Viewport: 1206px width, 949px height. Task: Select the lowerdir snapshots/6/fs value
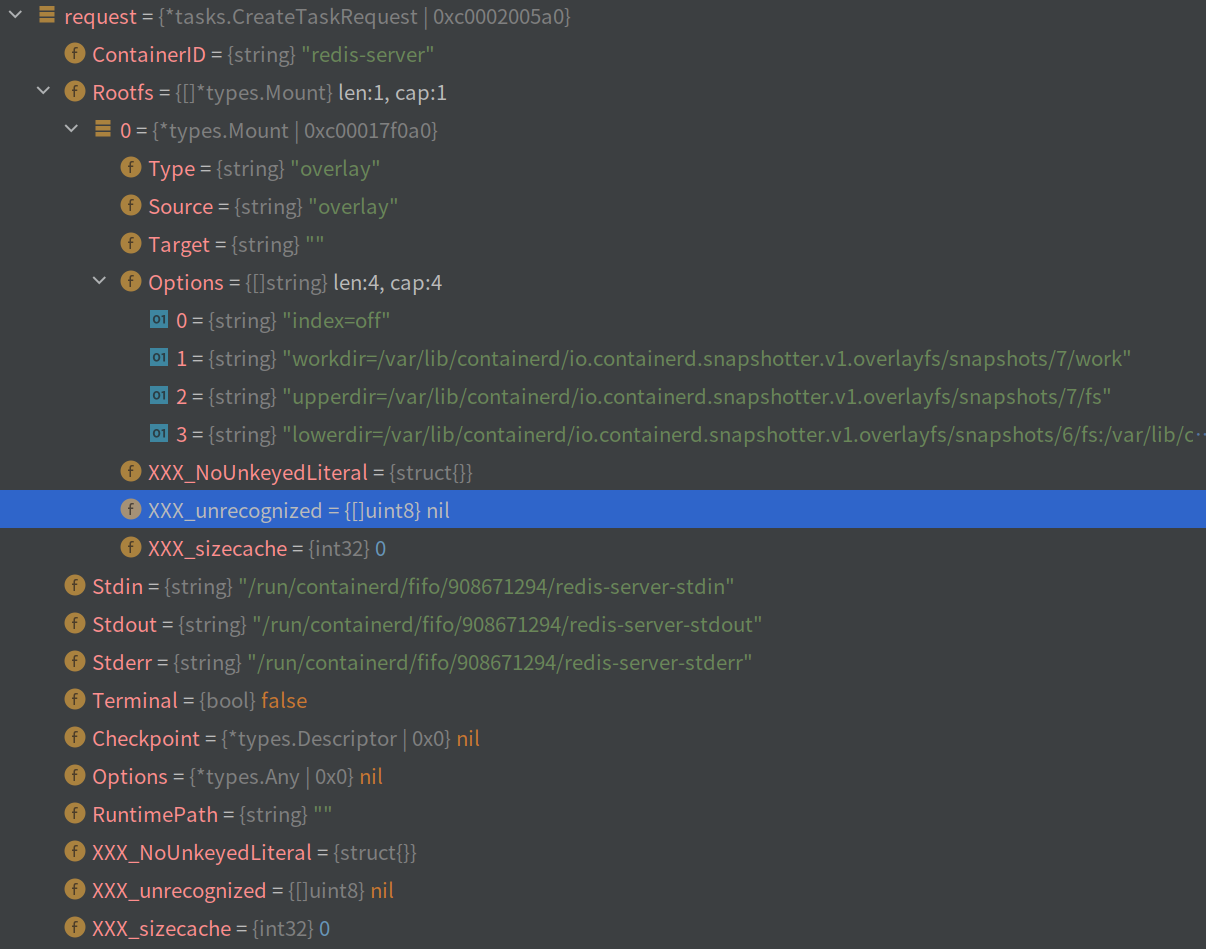point(744,434)
